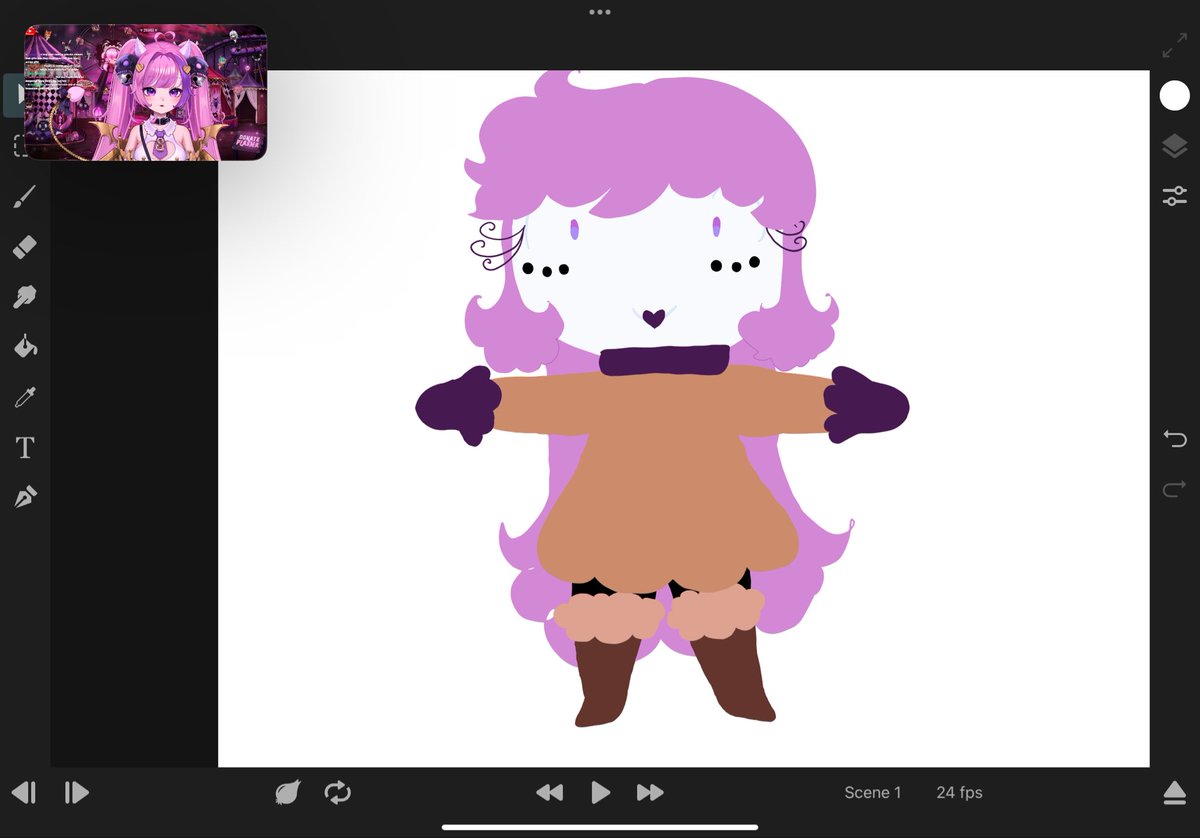This screenshot has height=838, width=1200.
Task: Select the Eraser tool
Action: (25, 246)
